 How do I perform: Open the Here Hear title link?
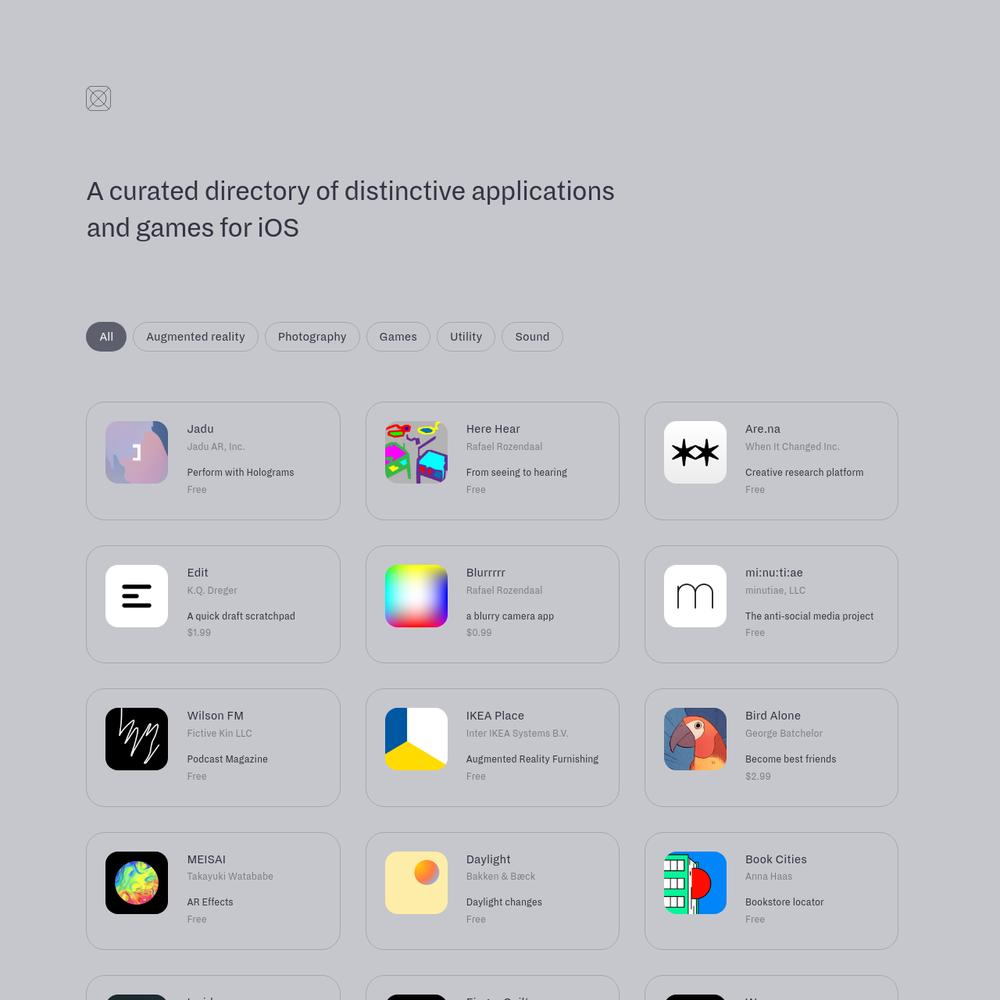click(493, 429)
